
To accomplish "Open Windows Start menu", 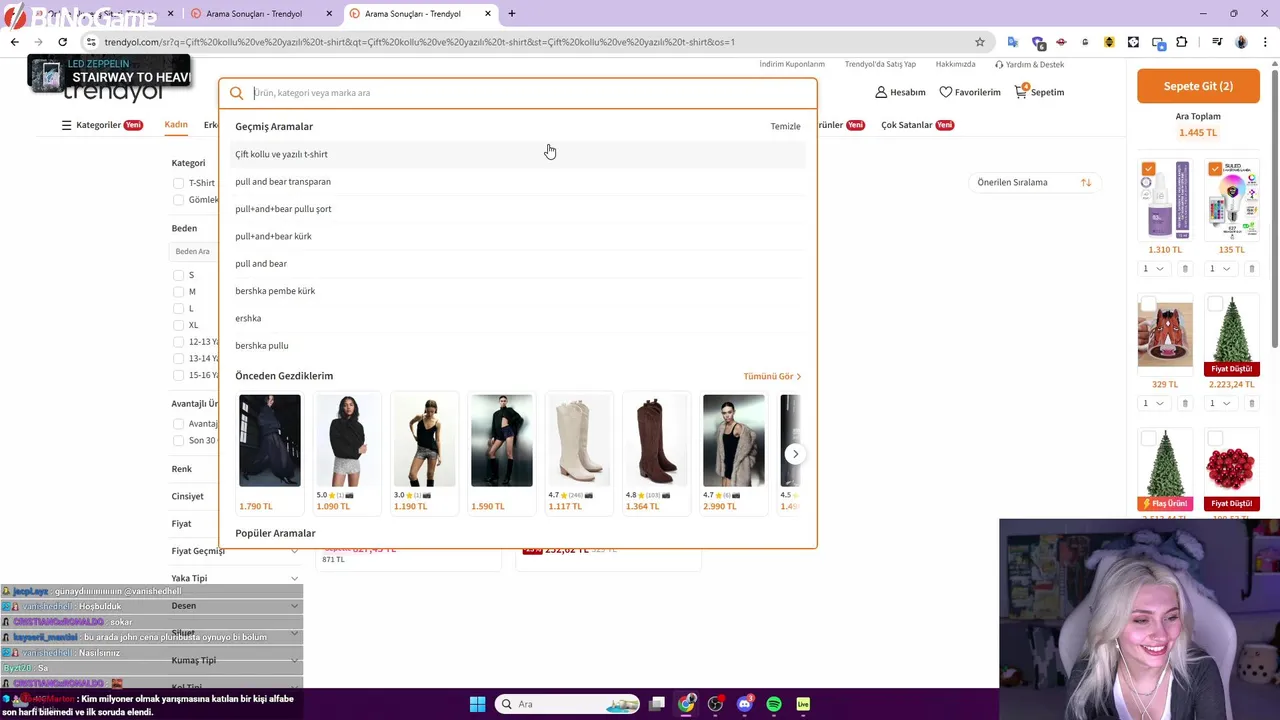I will point(477,704).
